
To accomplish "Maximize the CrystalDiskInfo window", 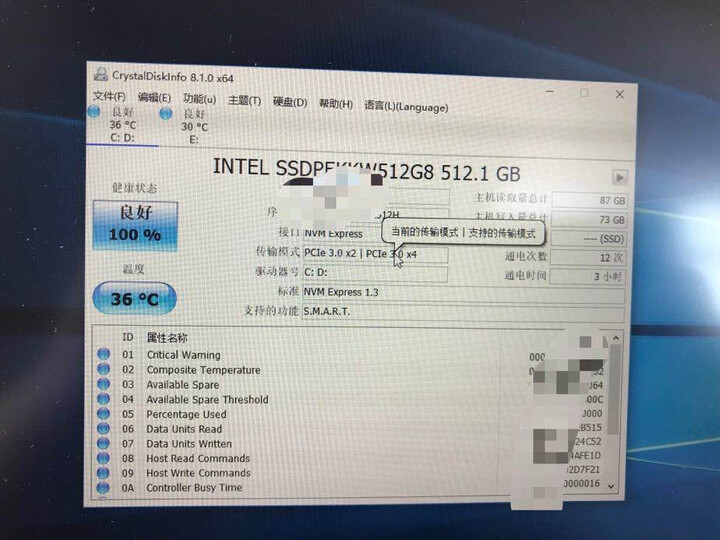I will [585, 93].
